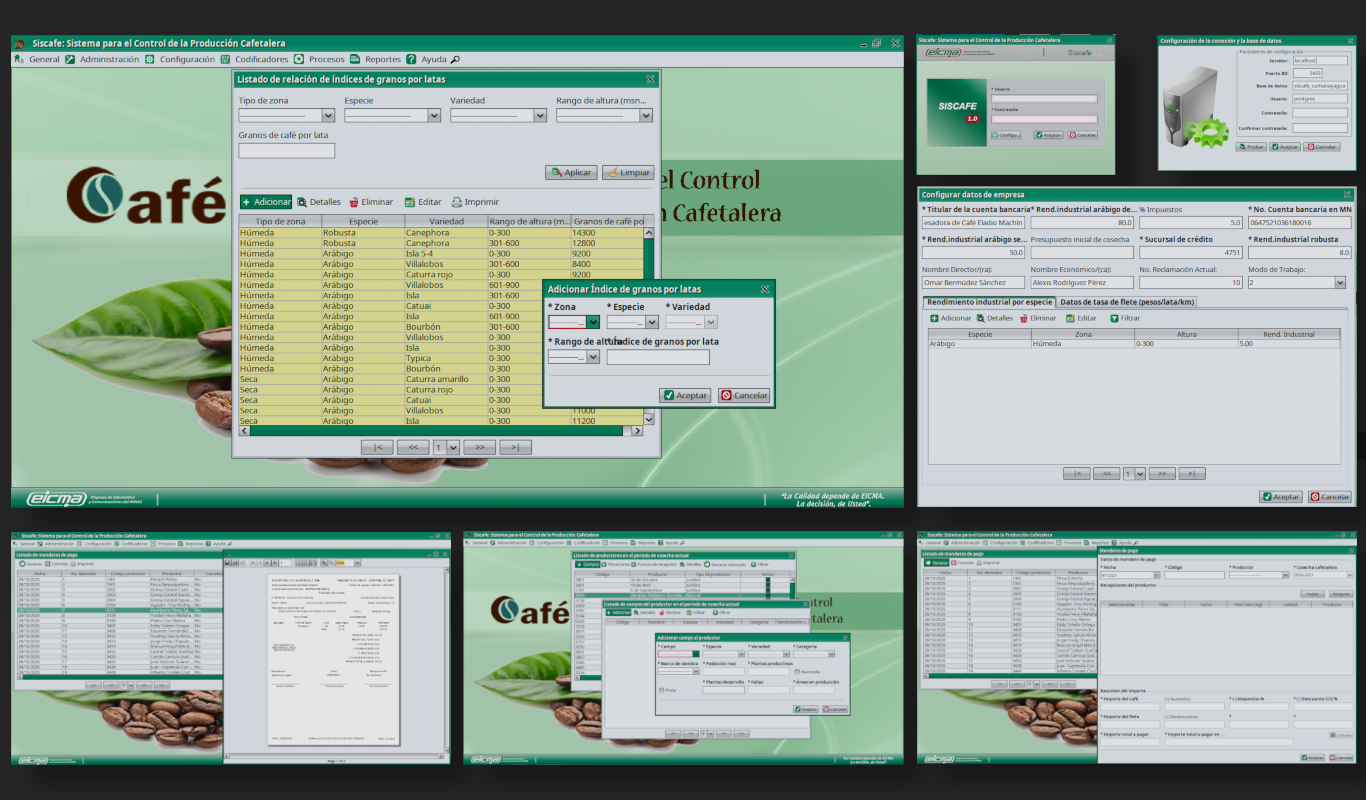Click Imprimir in the granos por latas list toolbar
This screenshot has width=1366, height=800.
pyautogui.click(x=475, y=202)
